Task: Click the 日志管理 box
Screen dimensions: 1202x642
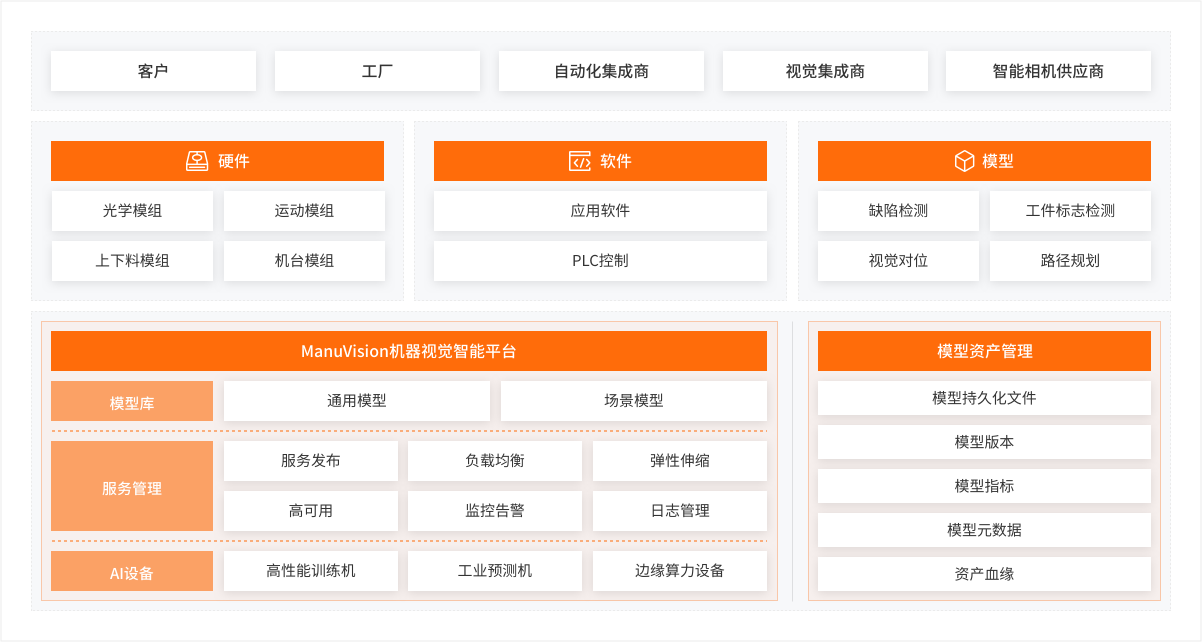Action: point(680,511)
